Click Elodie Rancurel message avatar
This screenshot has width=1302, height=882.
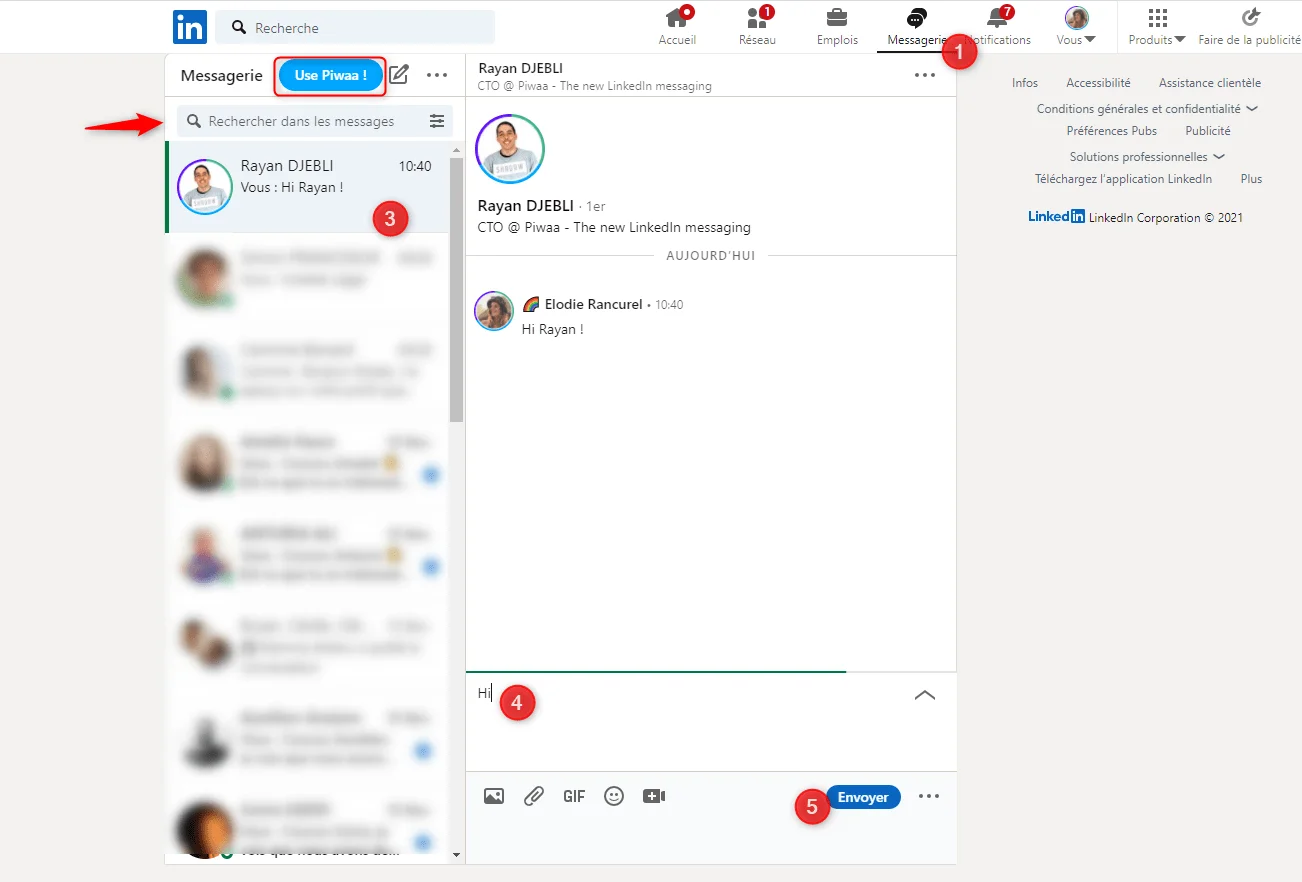(494, 311)
